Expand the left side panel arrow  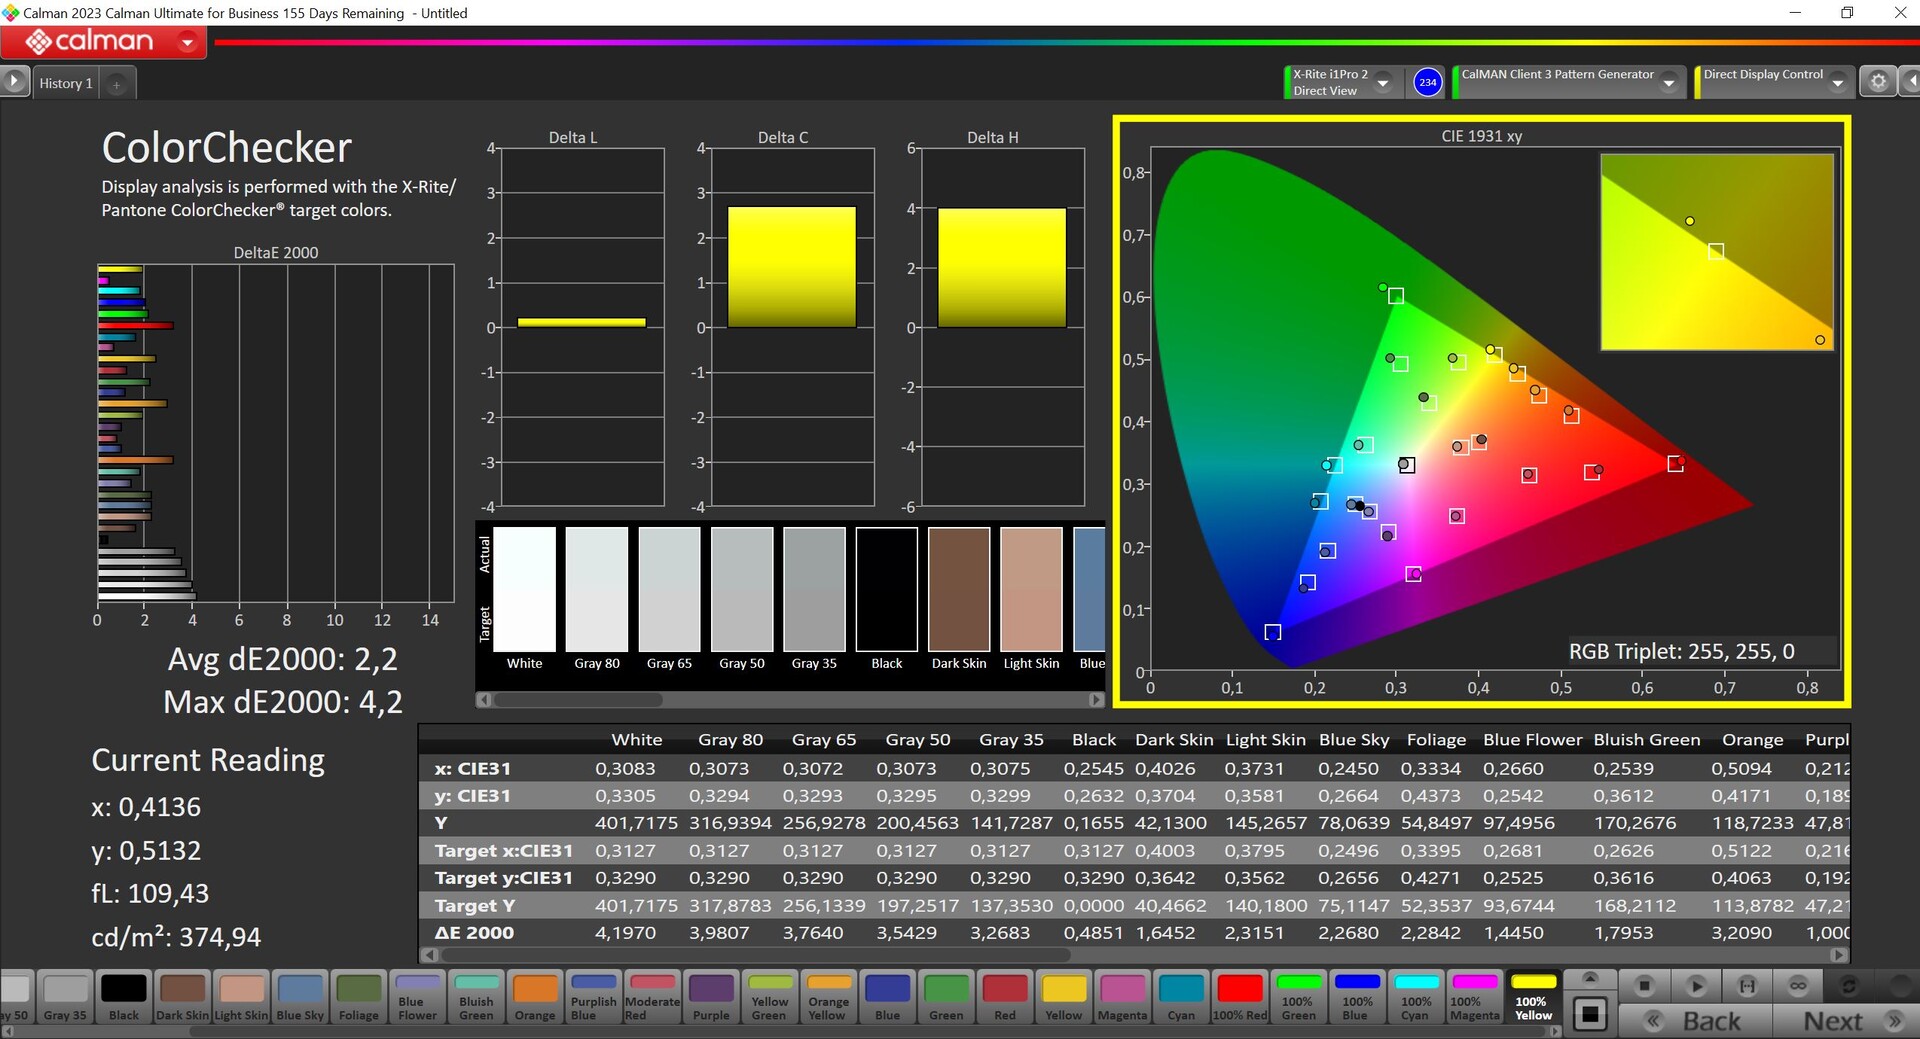14,82
